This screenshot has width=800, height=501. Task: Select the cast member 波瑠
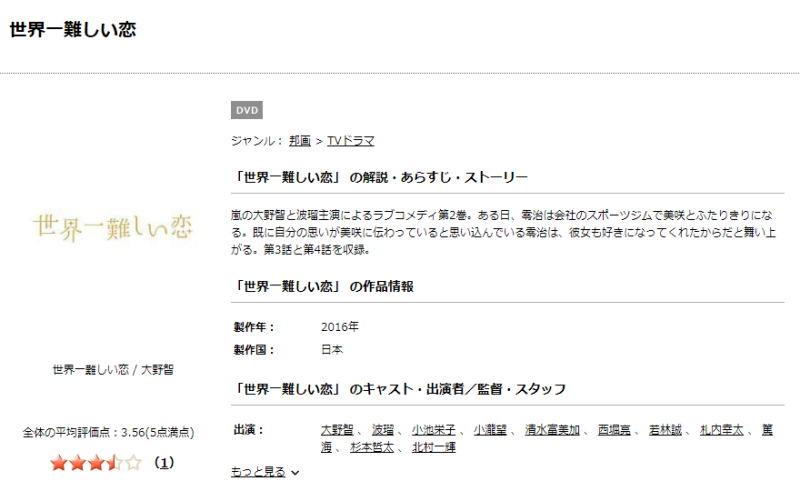tap(384, 430)
